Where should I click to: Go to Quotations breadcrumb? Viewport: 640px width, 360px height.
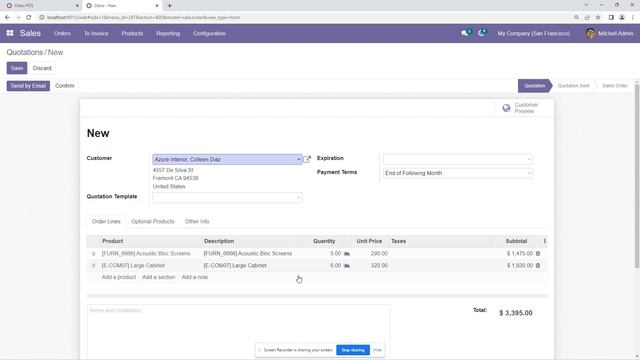(x=24, y=52)
